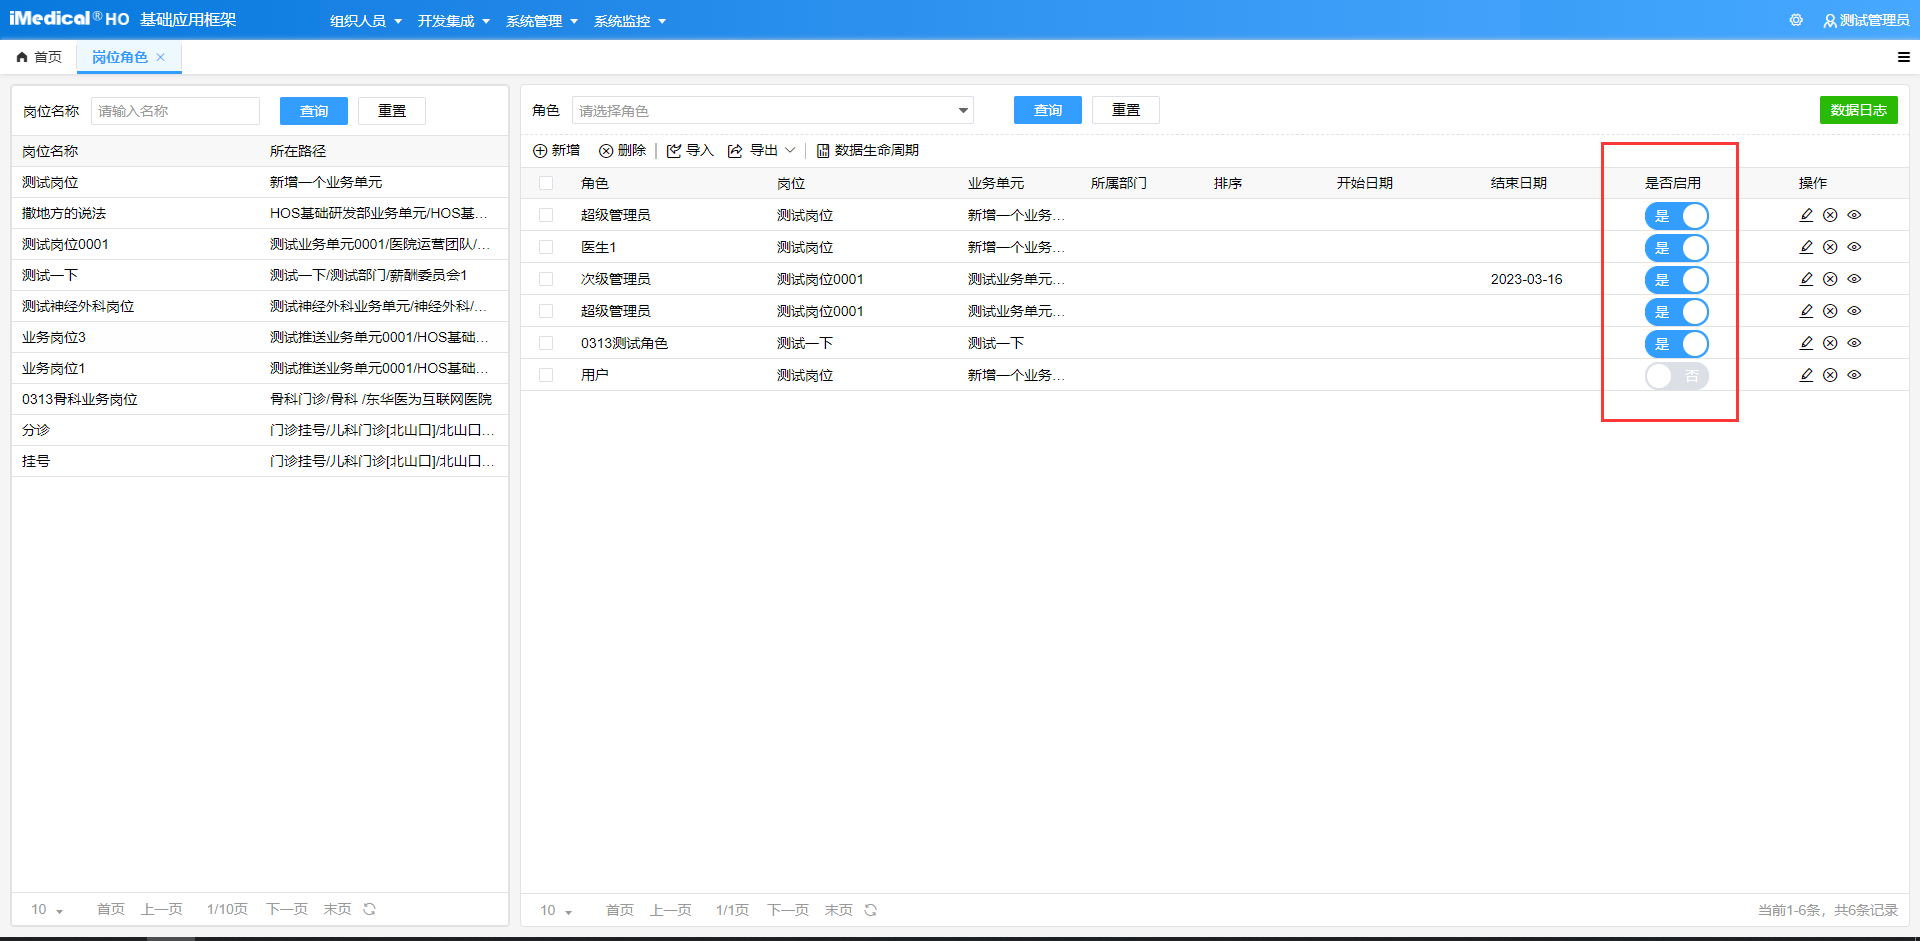The width and height of the screenshot is (1920, 941).
Task: Open 数据生命周期 toolbar item
Action: tap(867, 150)
